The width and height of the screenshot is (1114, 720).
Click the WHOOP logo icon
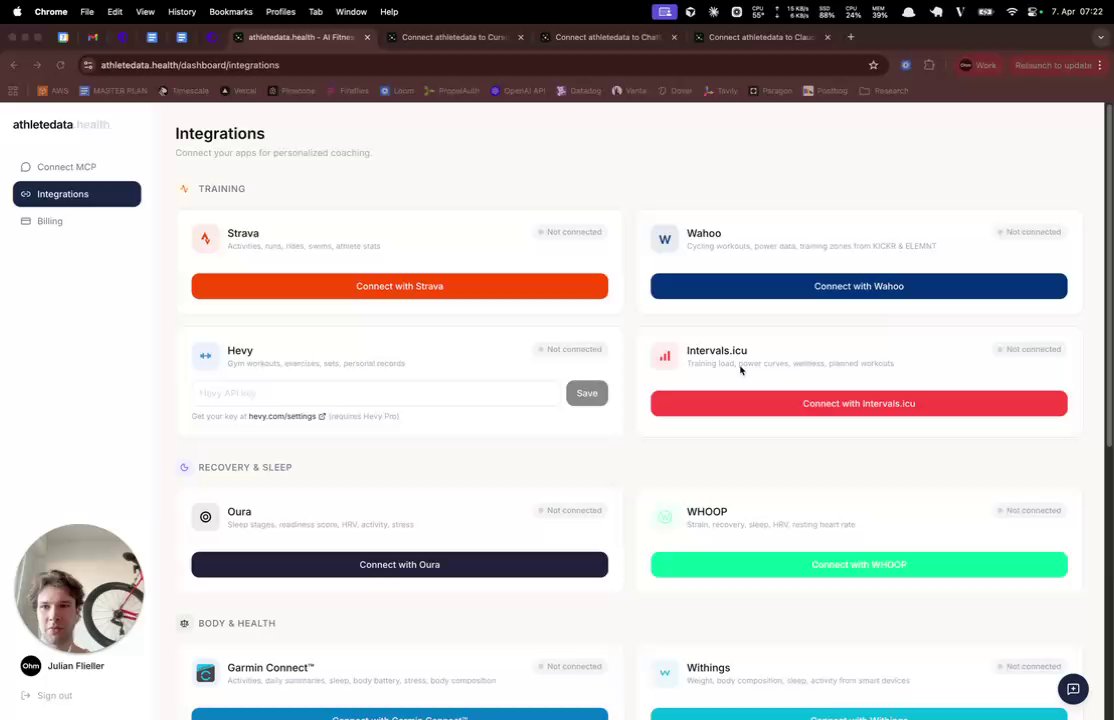coord(664,517)
